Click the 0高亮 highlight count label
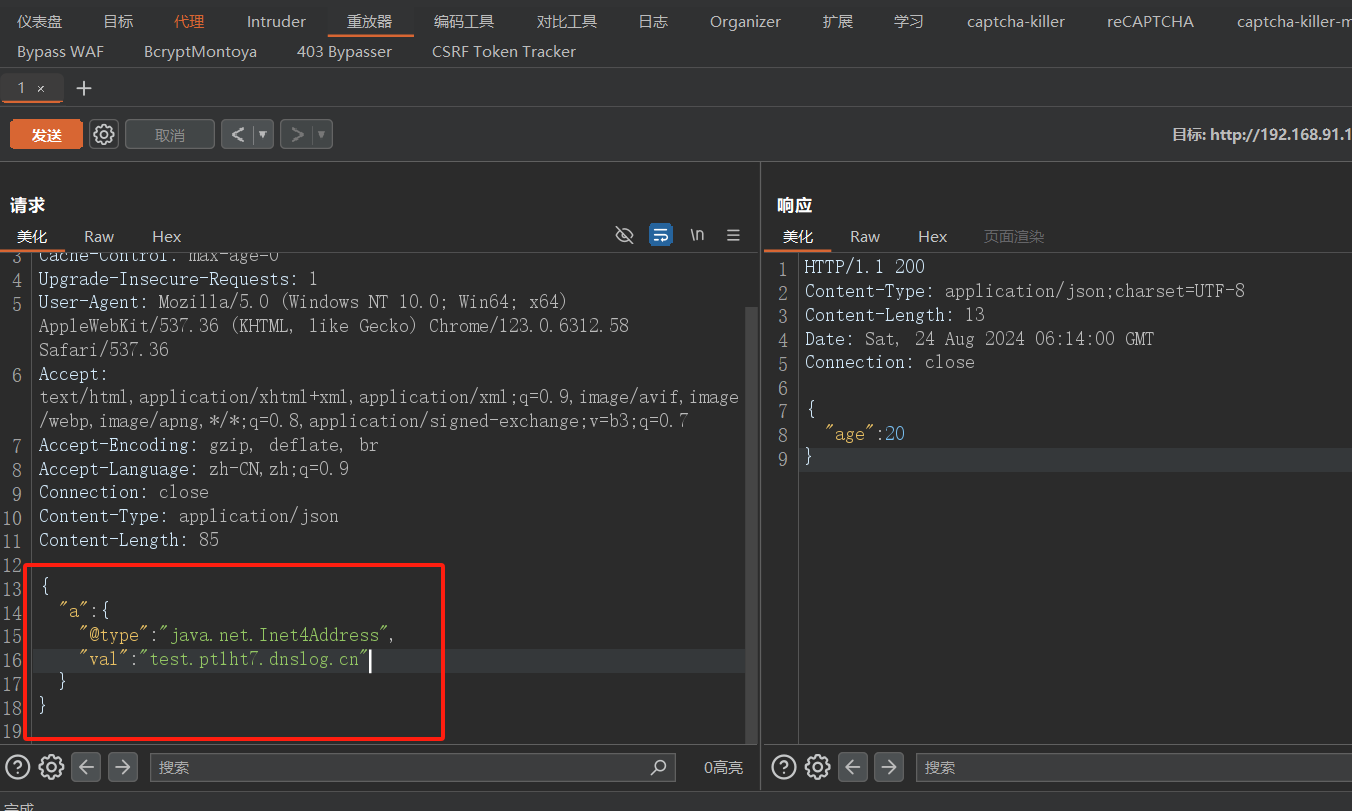 point(723,767)
